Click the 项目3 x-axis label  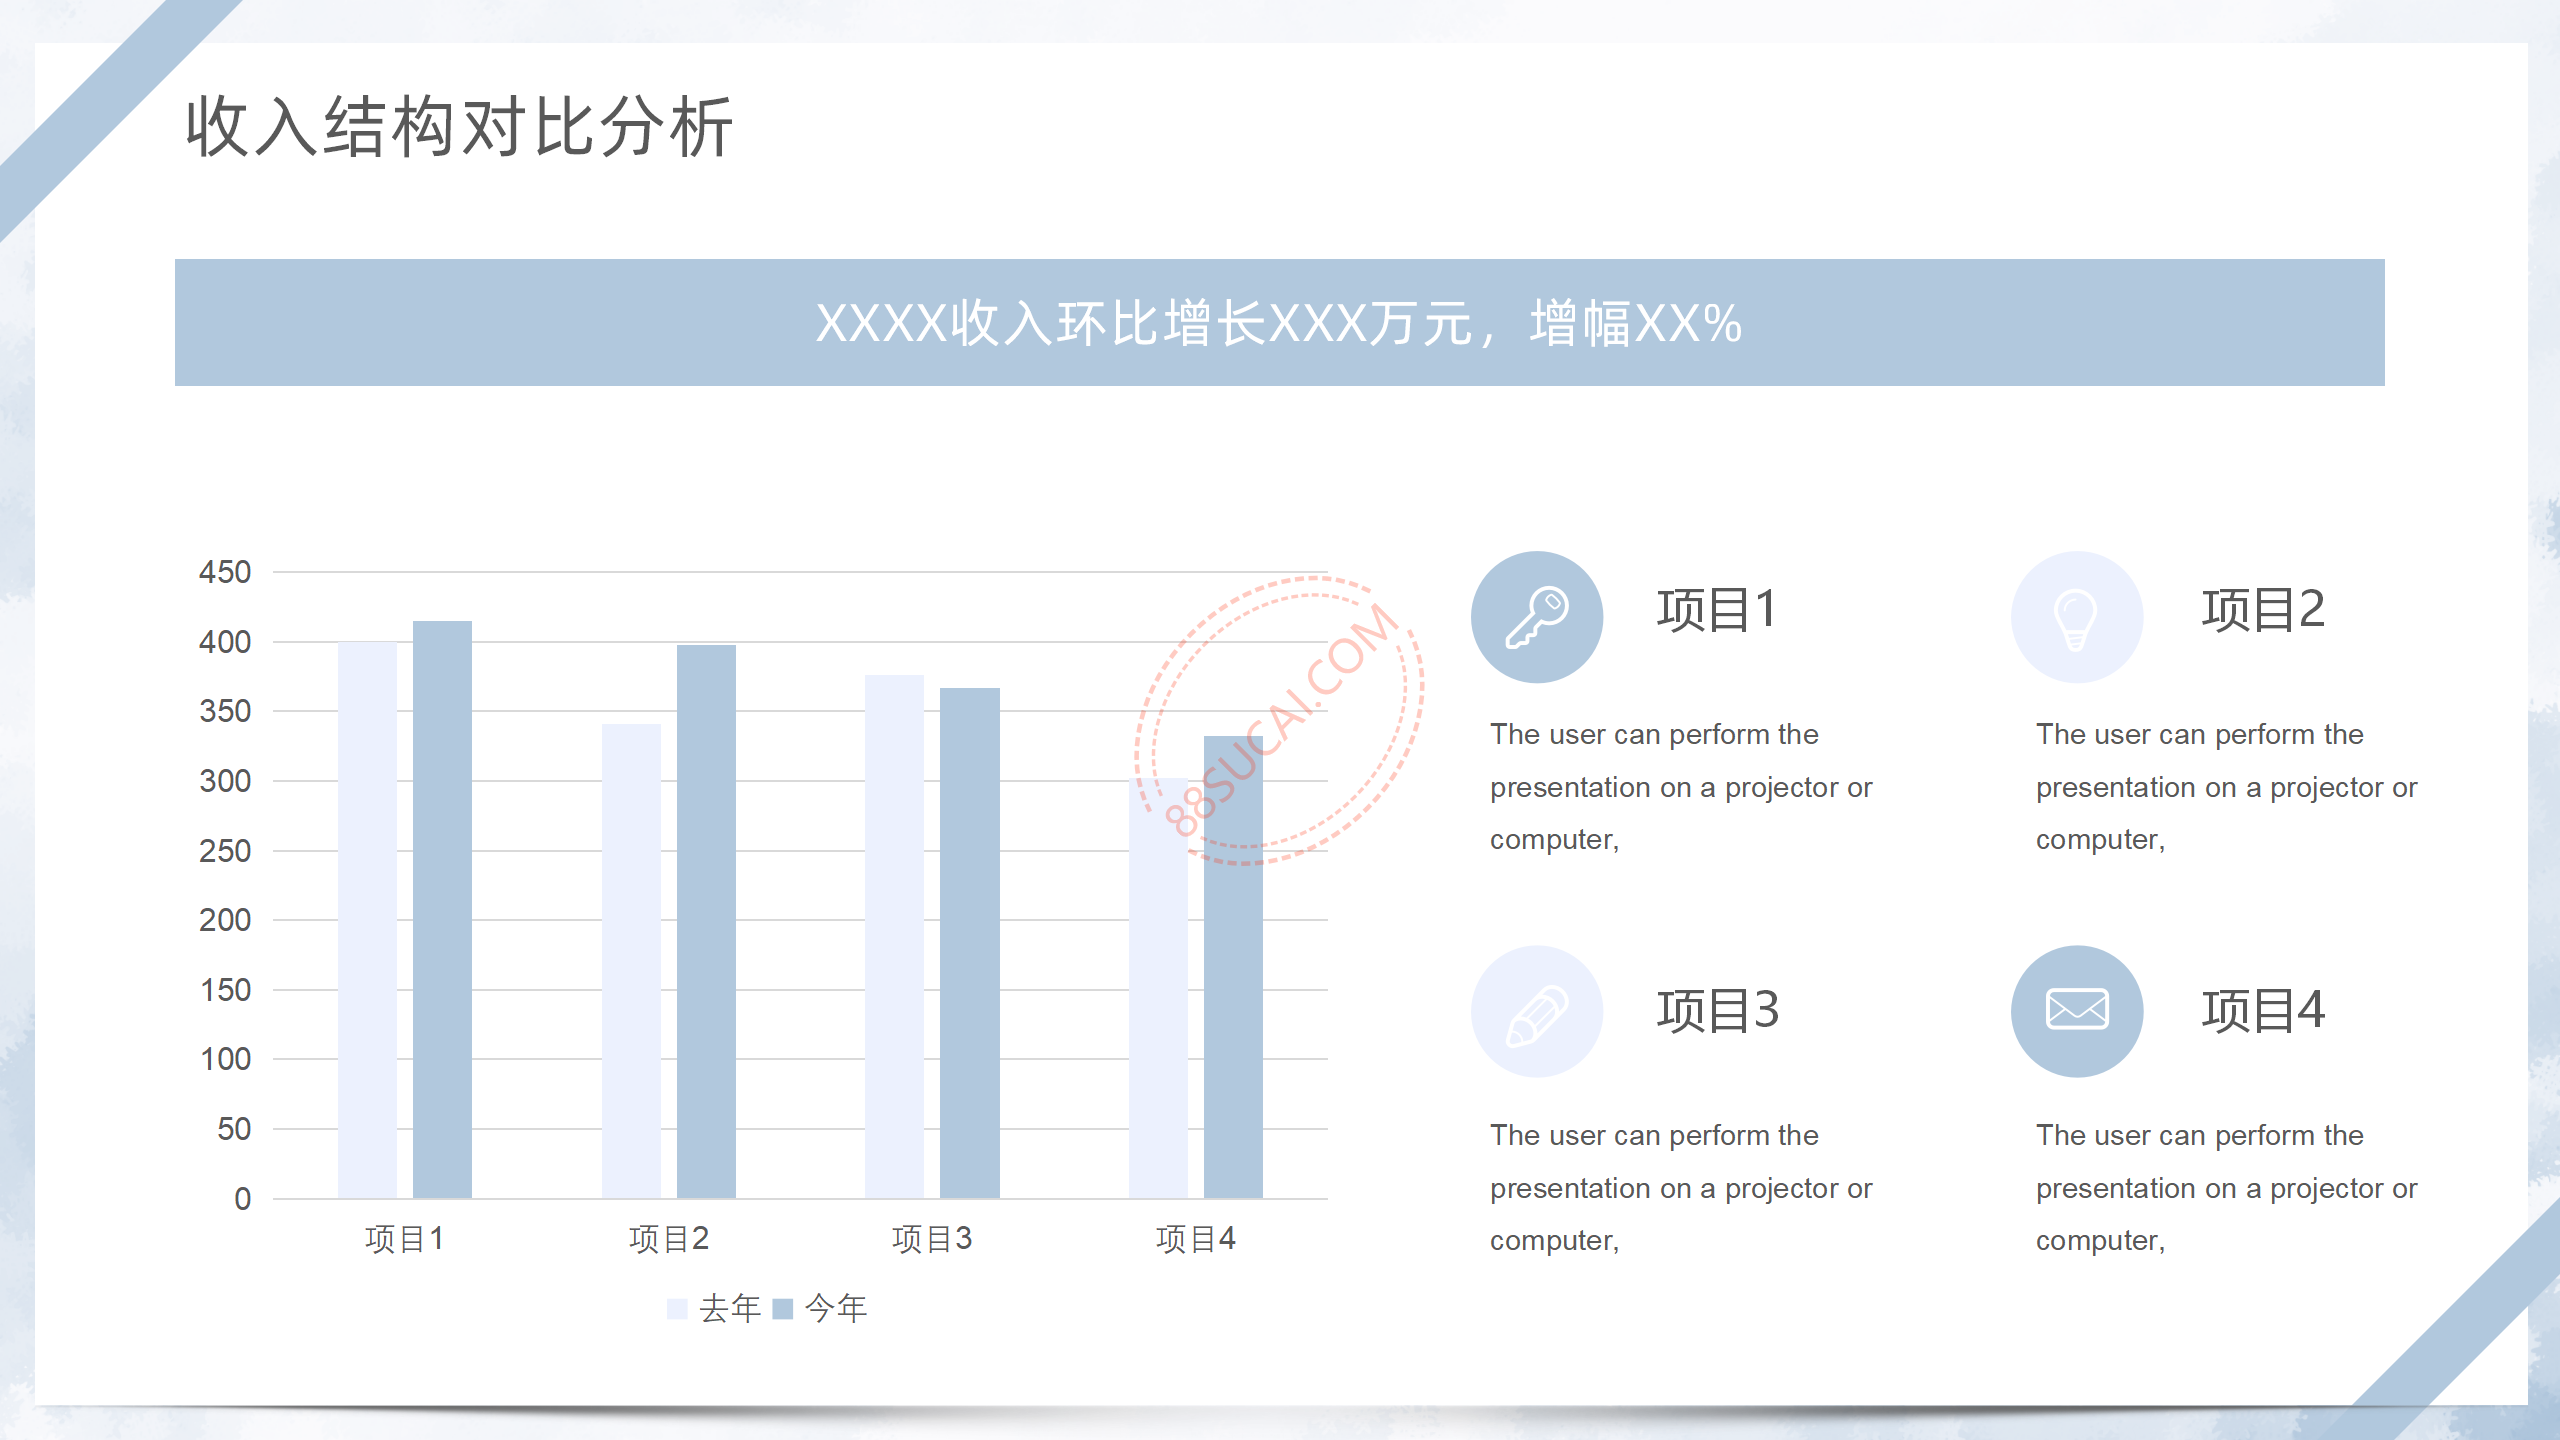point(932,1239)
